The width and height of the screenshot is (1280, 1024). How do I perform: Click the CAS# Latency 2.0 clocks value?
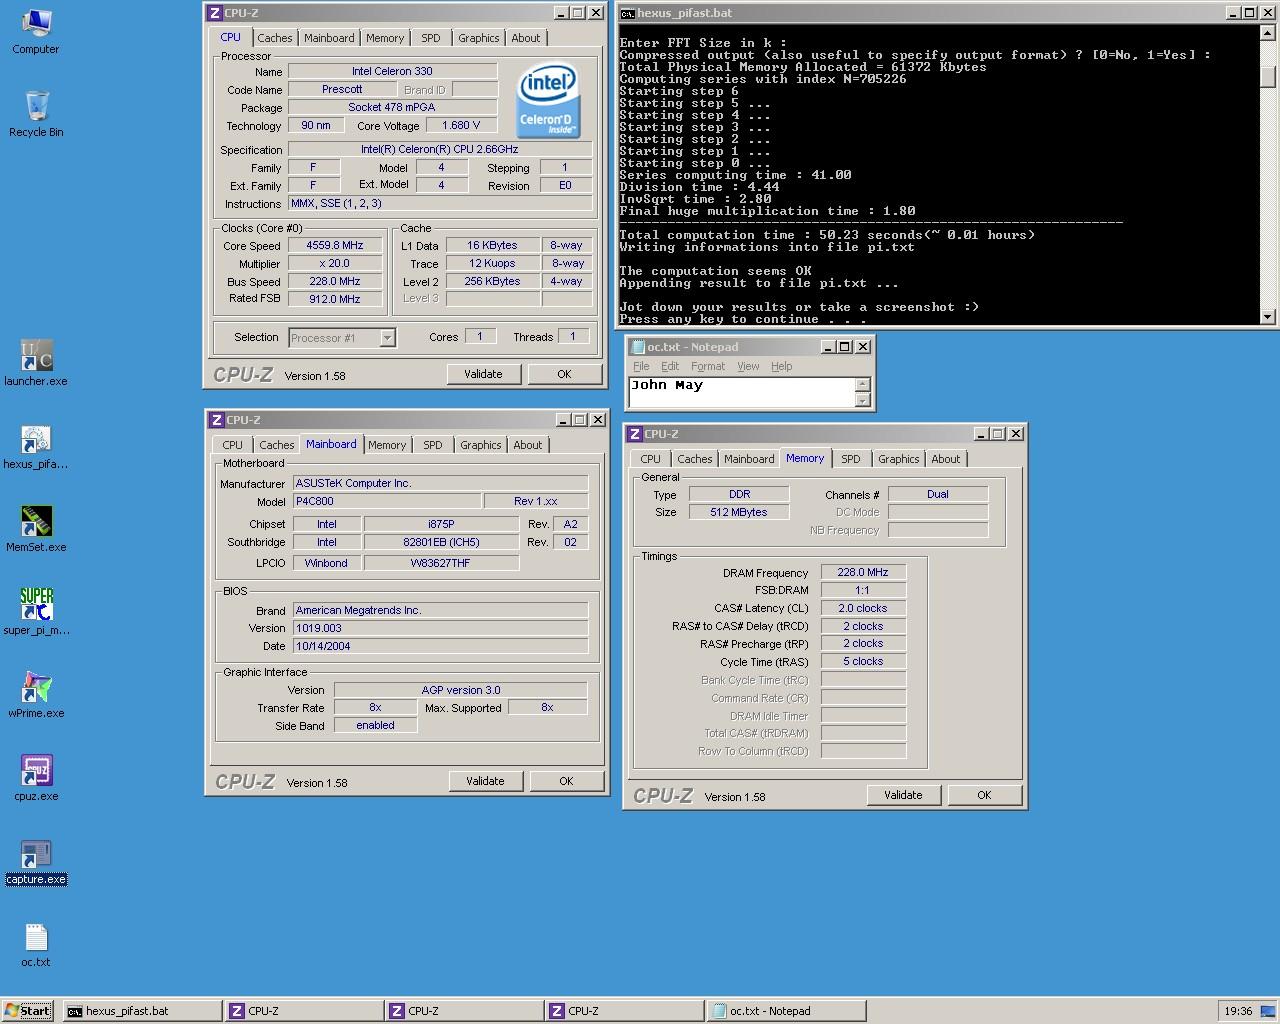point(863,608)
